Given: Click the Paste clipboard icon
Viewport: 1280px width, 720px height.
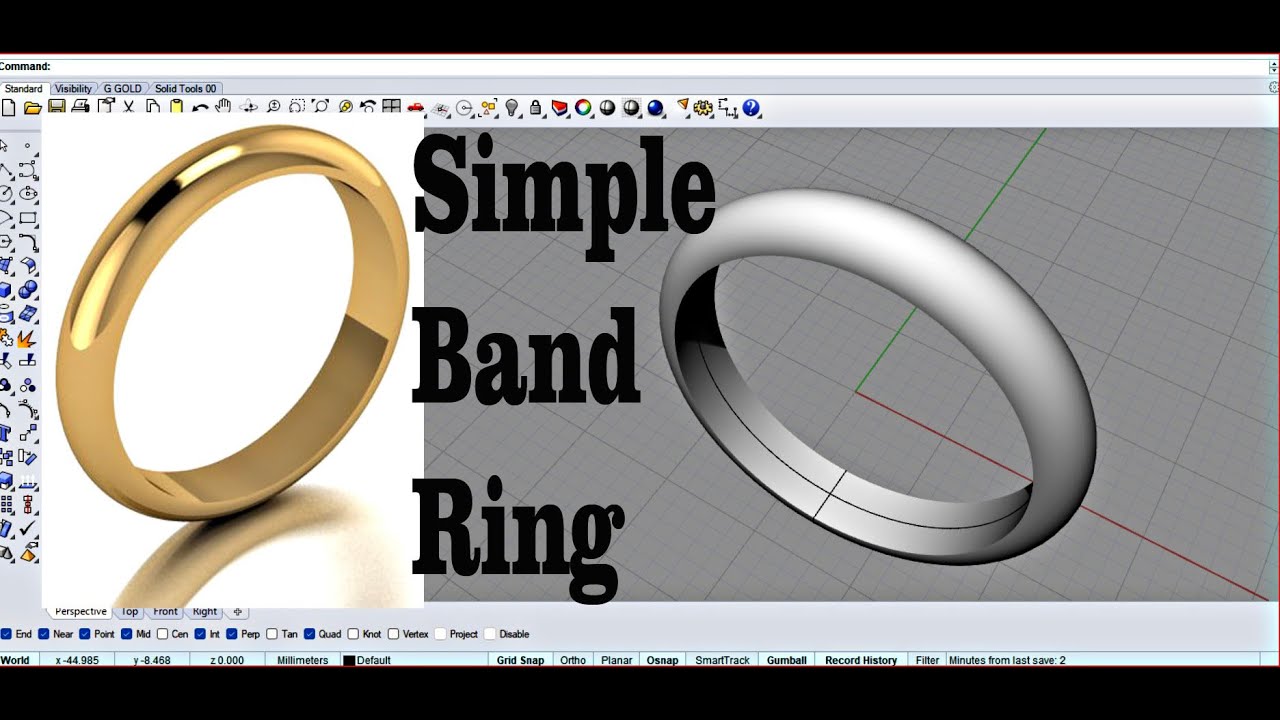Looking at the screenshot, I should [176, 107].
